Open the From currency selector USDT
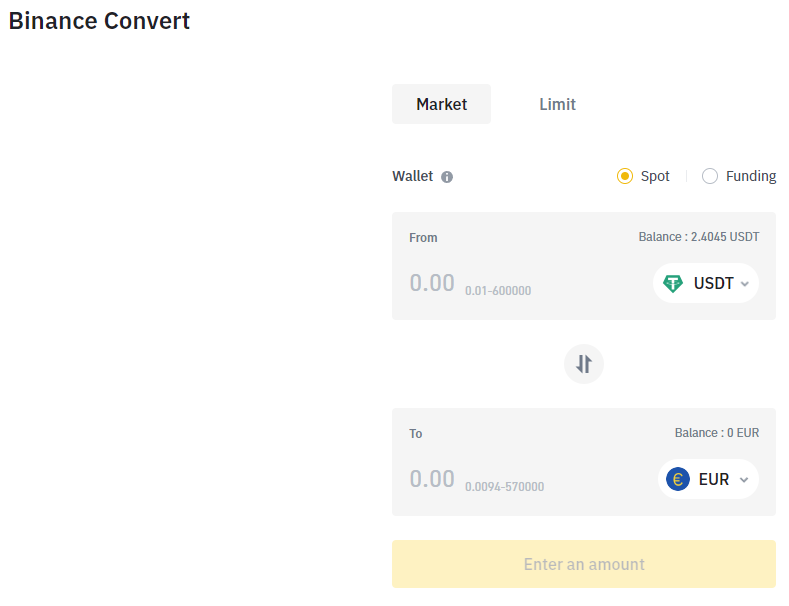Viewport: 789px width, 606px height. click(x=706, y=283)
